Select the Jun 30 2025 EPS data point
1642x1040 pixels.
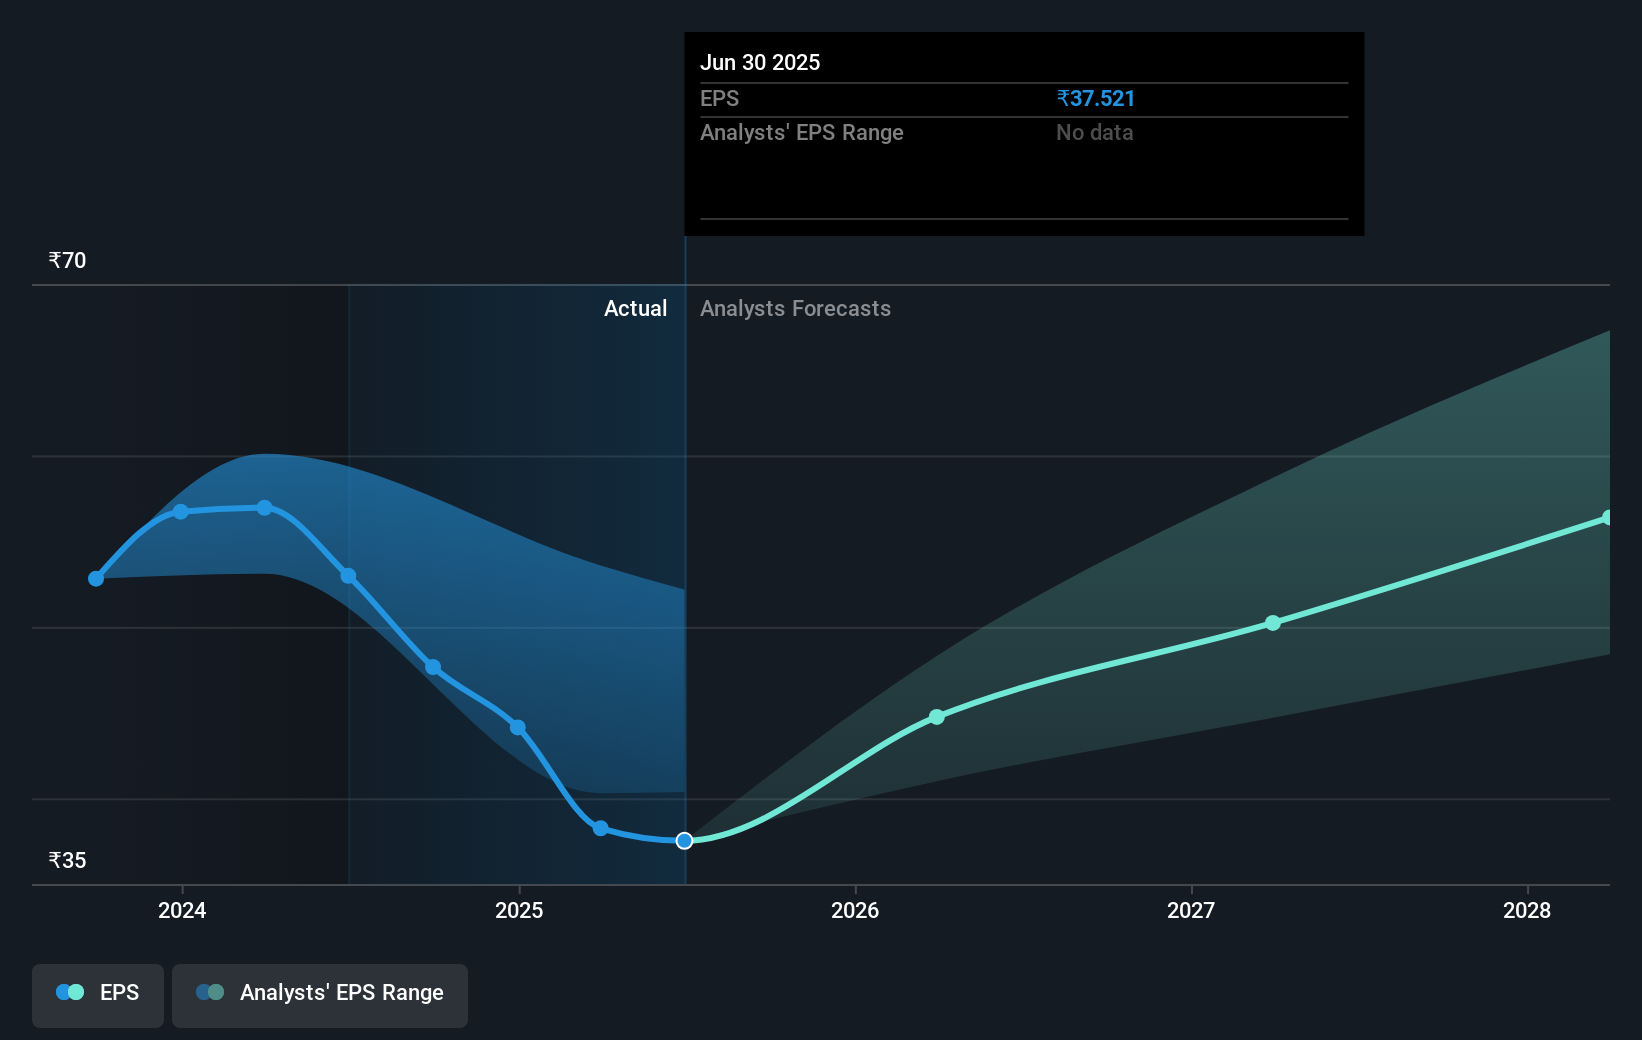684,841
